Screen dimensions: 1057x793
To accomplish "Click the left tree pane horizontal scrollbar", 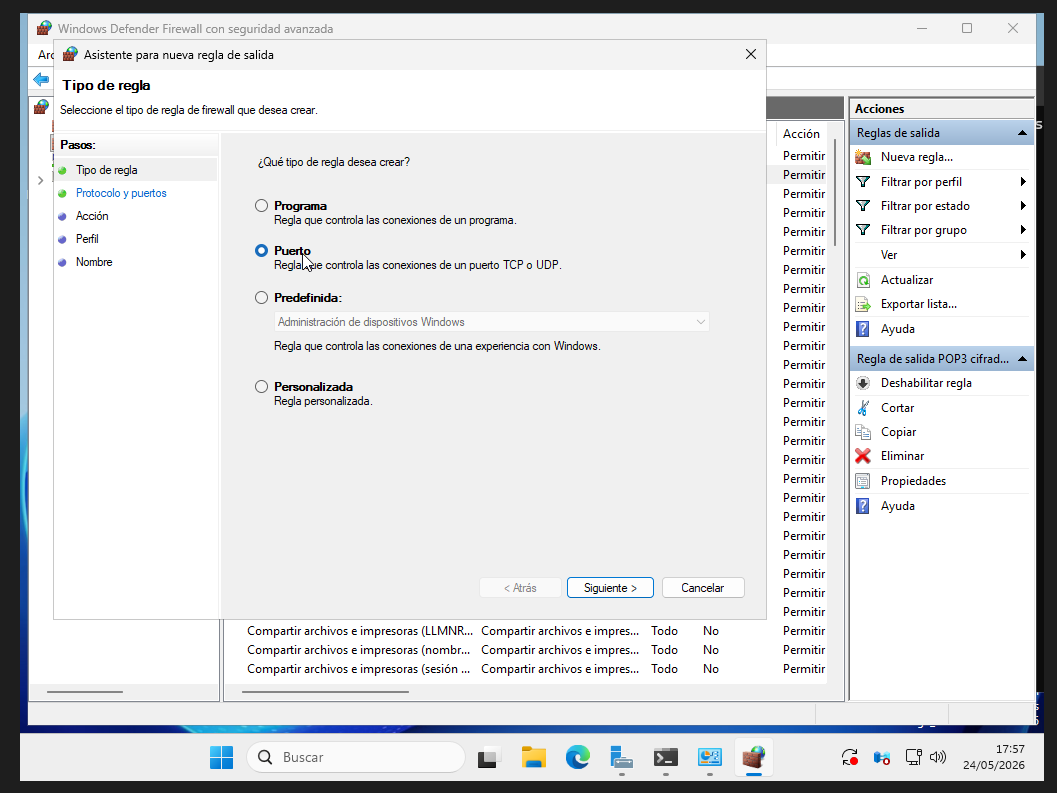I will click(x=85, y=691).
